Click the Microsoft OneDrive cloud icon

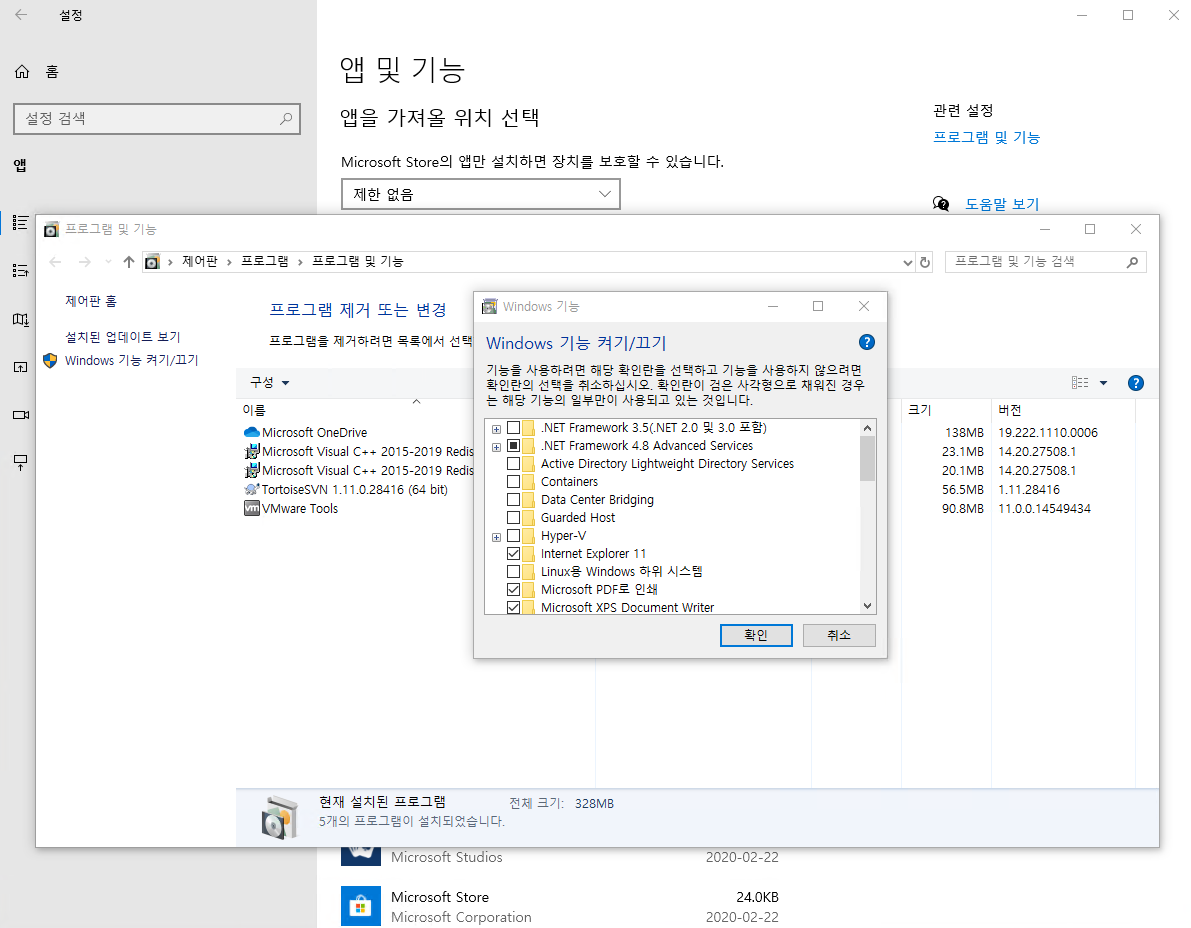click(x=251, y=432)
